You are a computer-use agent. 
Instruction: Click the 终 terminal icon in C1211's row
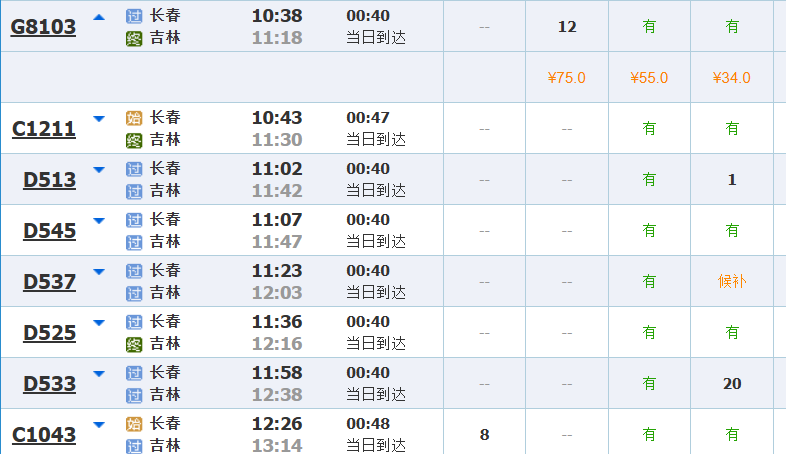(134, 140)
